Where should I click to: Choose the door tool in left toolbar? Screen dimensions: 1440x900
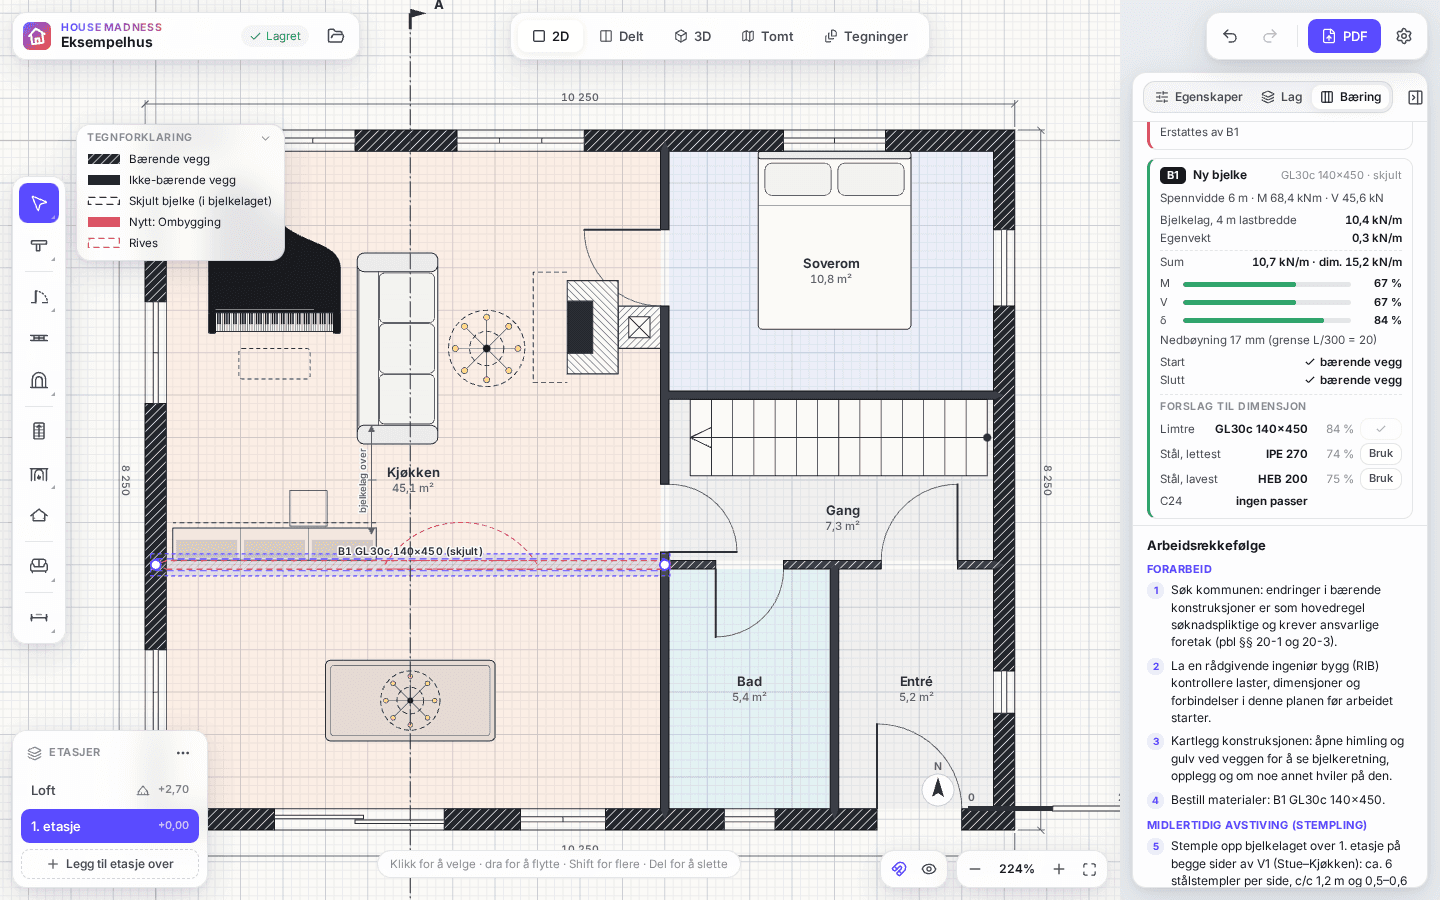tap(39, 297)
